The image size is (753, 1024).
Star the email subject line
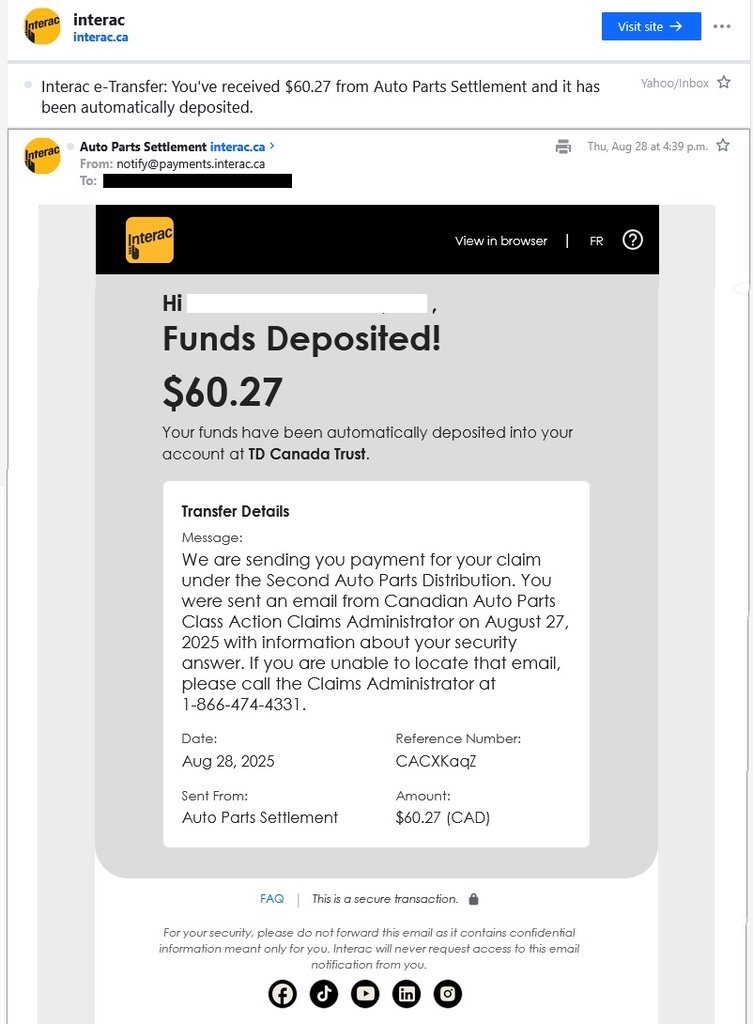[x=724, y=83]
